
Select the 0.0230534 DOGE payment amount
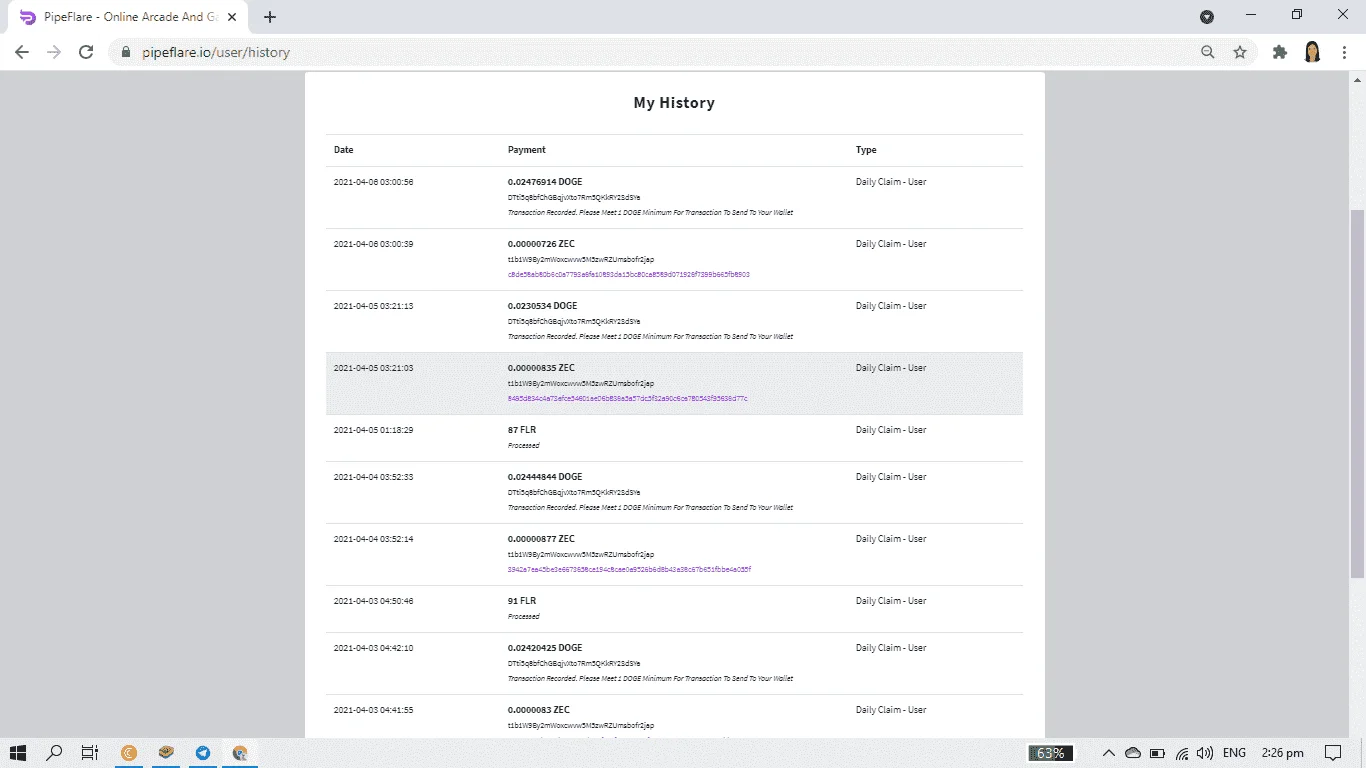pyautogui.click(x=542, y=306)
